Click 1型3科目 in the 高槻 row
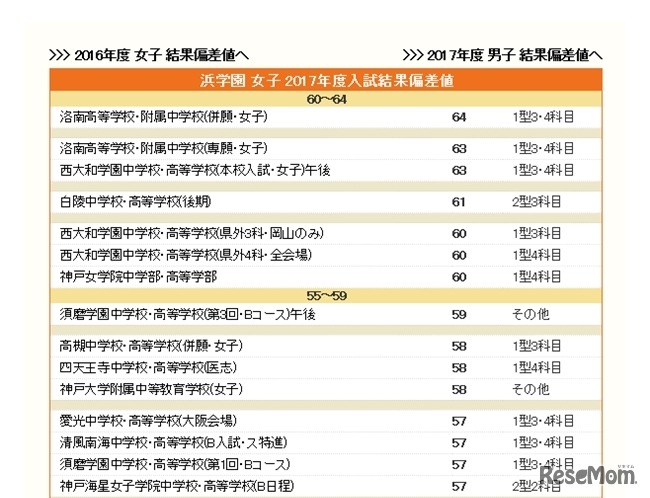The height and width of the screenshot is (498, 650). tap(537, 346)
